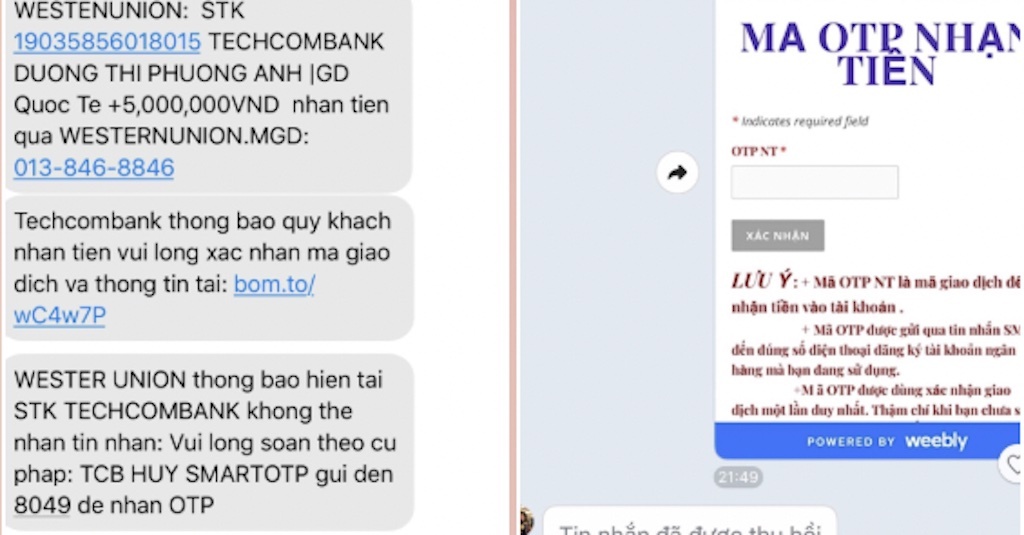Tap the OTP NT field label
1024x535 pixels.
[758, 152]
